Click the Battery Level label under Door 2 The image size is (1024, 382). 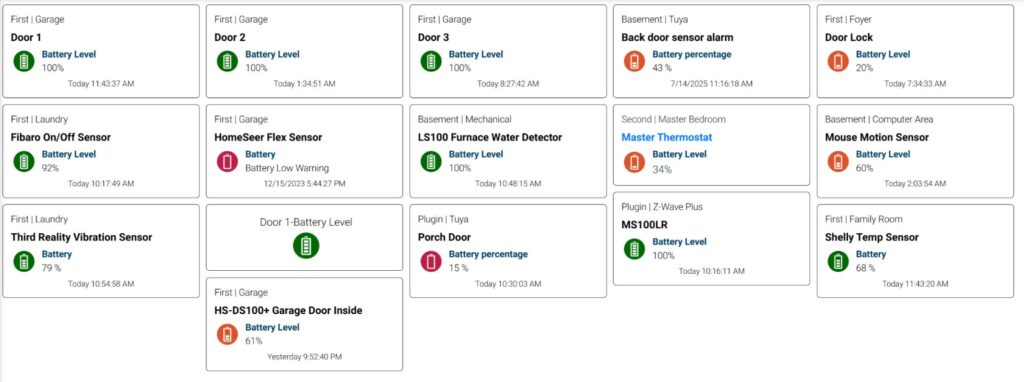coord(272,54)
